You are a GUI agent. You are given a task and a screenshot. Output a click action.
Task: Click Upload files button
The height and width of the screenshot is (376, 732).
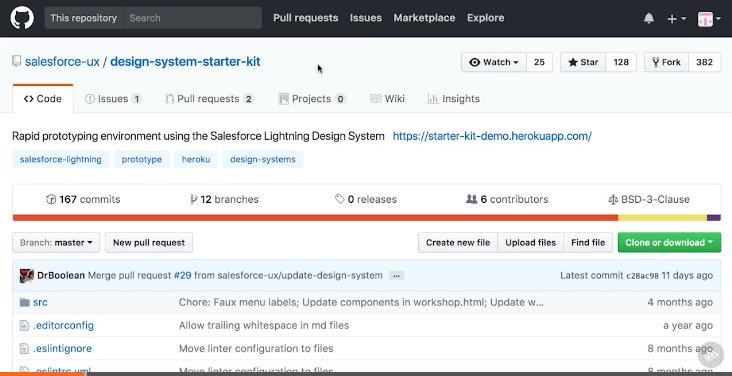[x=531, y=242]
